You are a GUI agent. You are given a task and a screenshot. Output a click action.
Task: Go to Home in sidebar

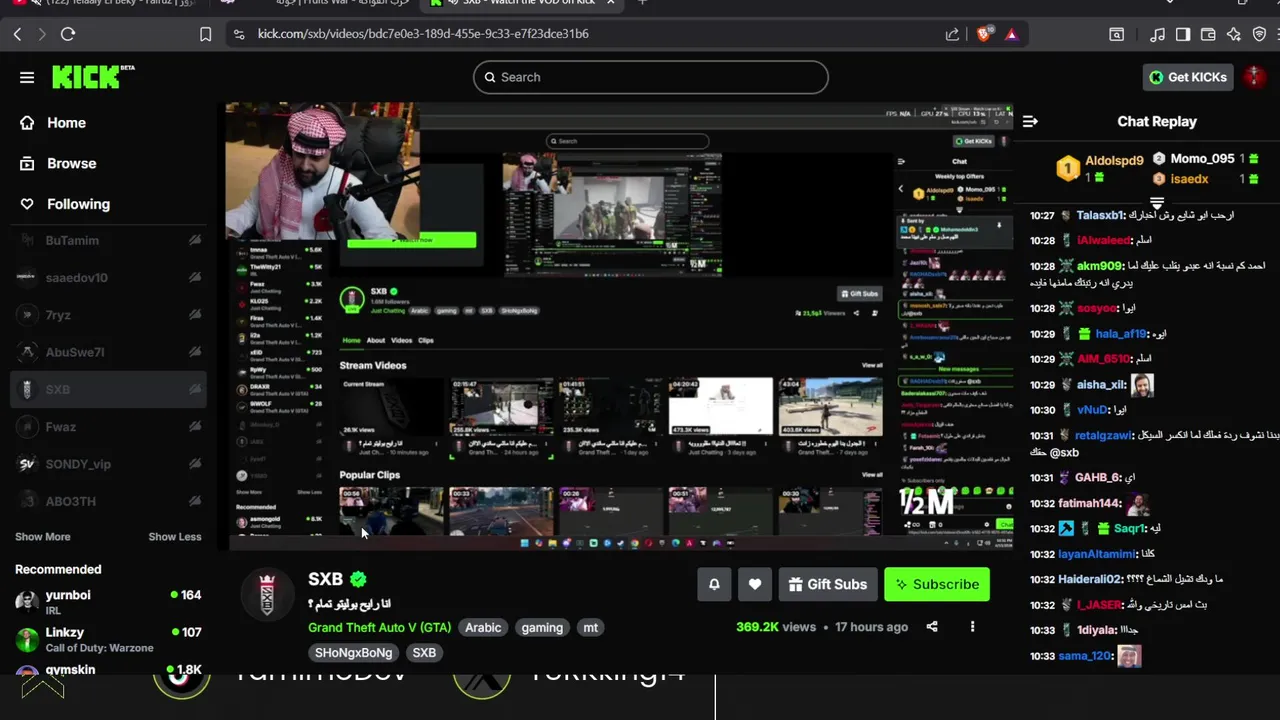click(x=66, y=123)
